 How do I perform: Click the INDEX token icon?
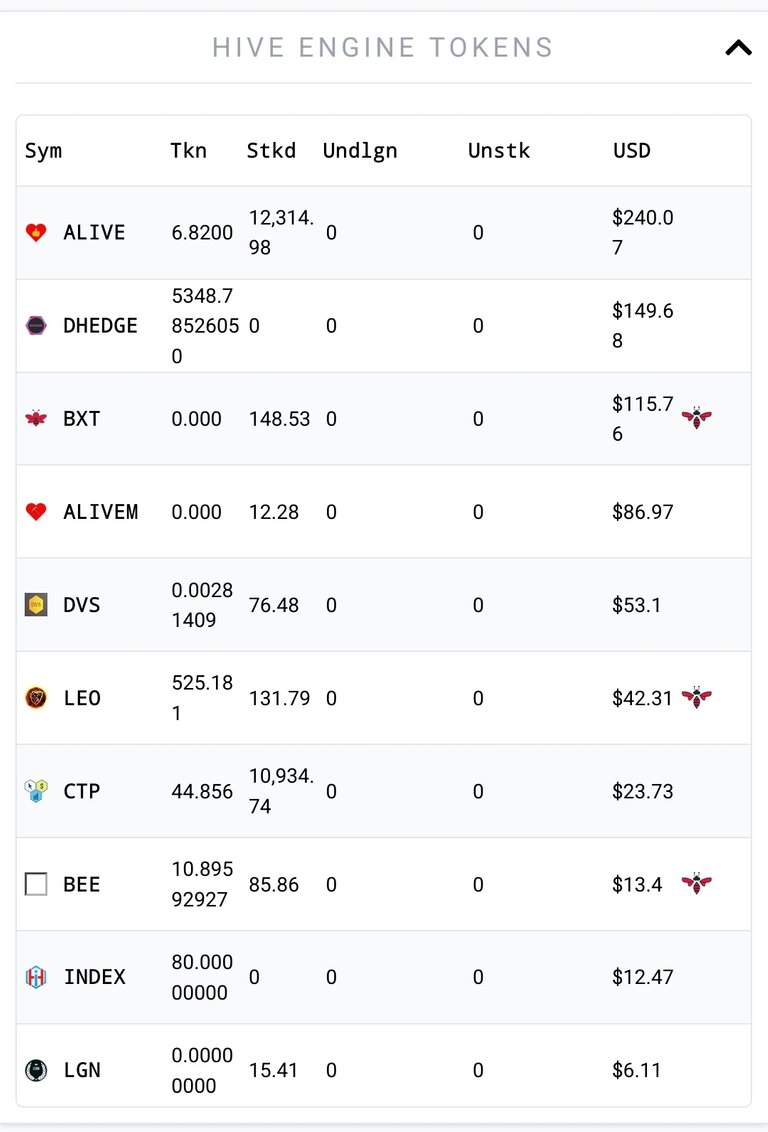pyautogui.click(x=36, y=977)
